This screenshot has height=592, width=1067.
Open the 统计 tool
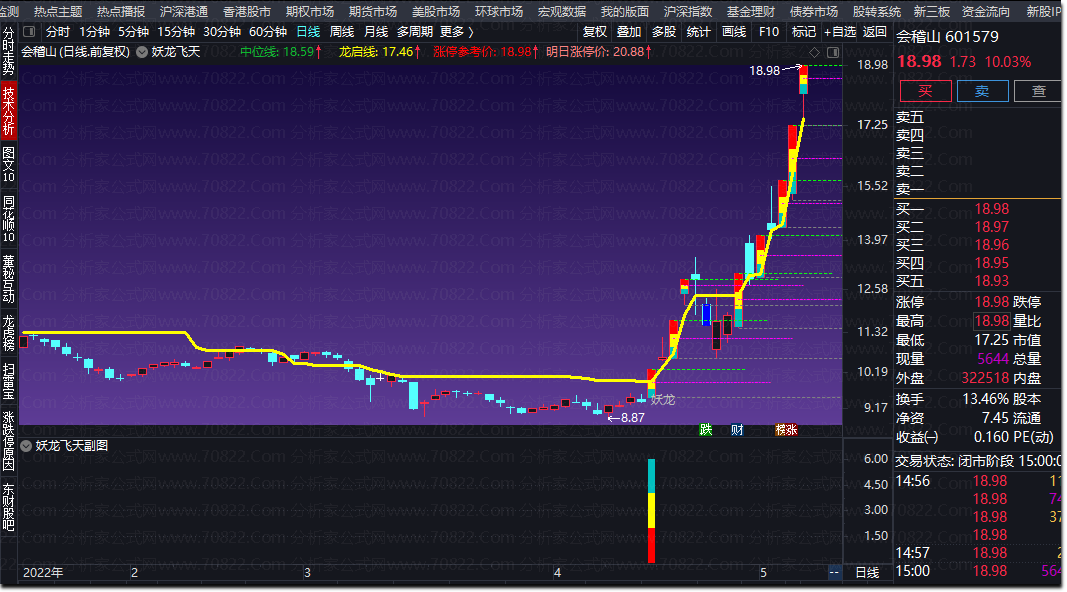pos(698,32)
